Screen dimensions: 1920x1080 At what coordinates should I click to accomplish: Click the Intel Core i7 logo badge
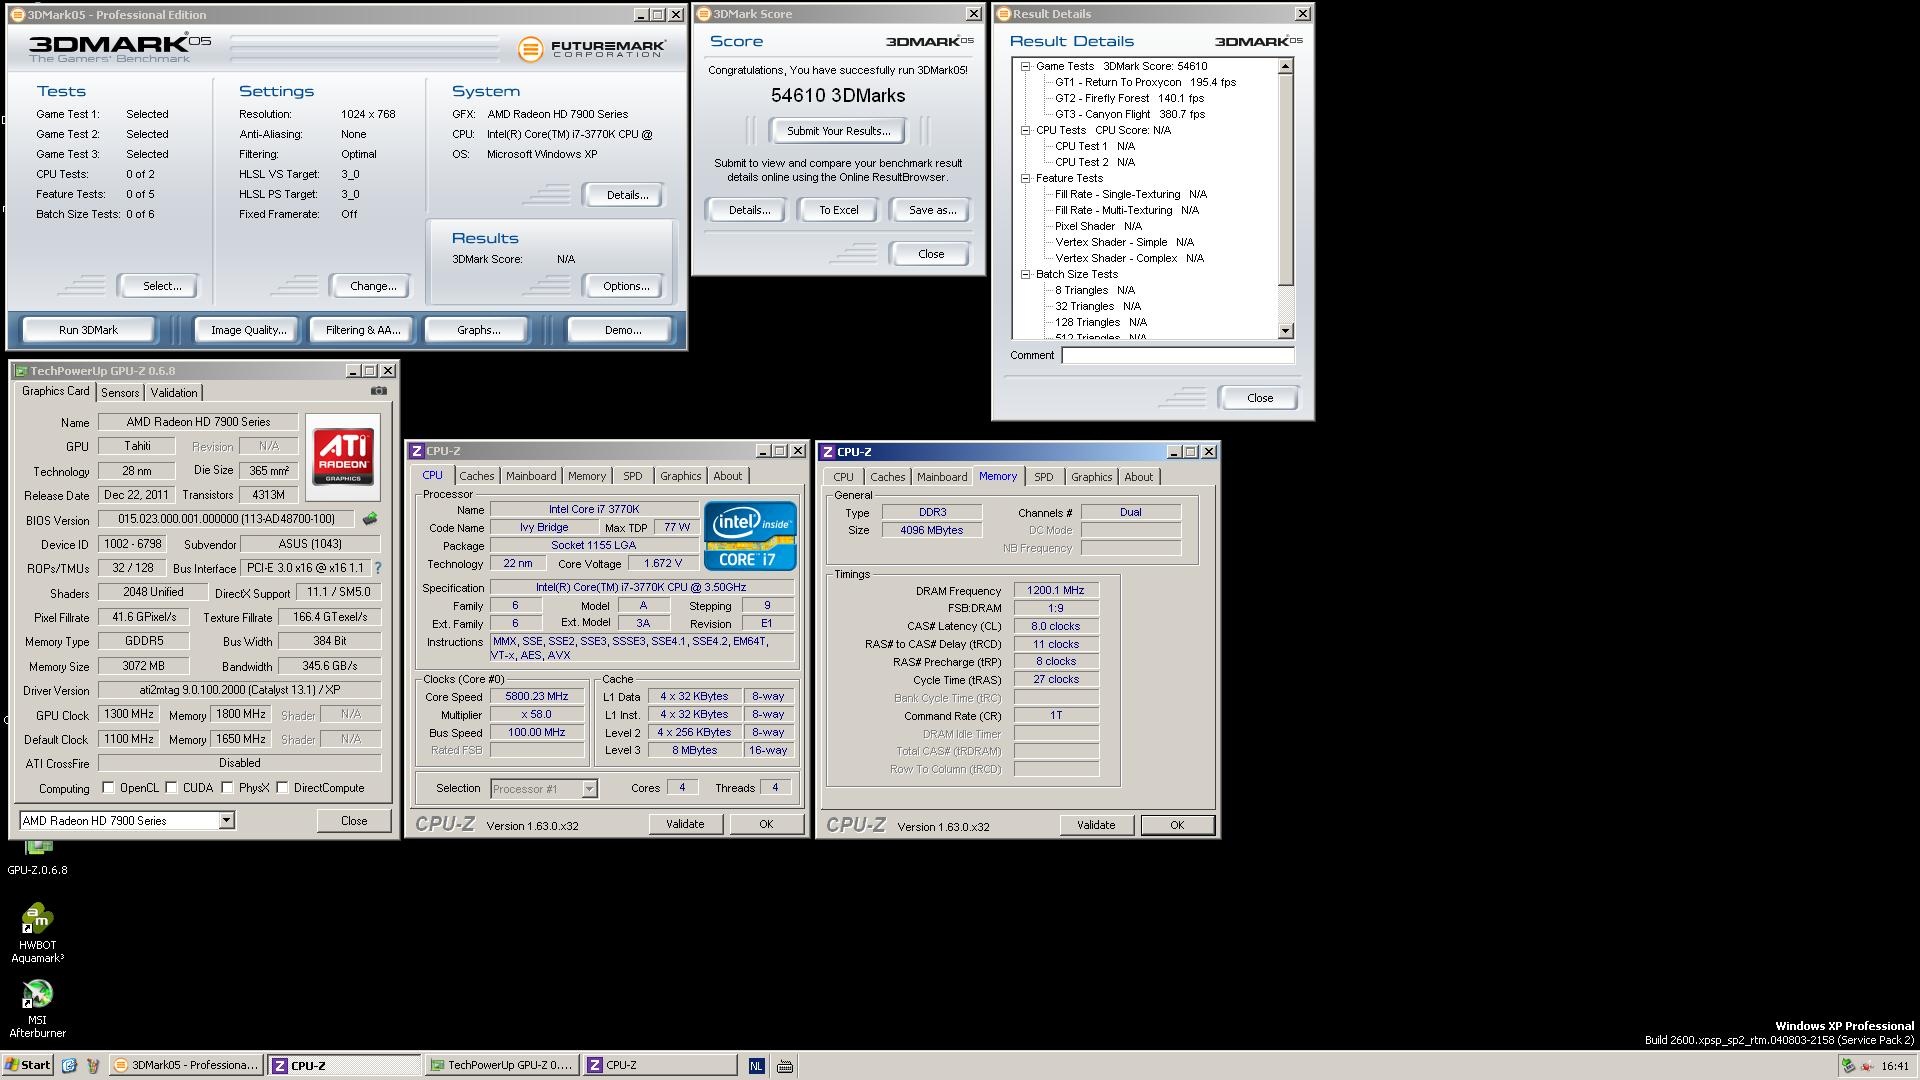(x=749, y=536)
